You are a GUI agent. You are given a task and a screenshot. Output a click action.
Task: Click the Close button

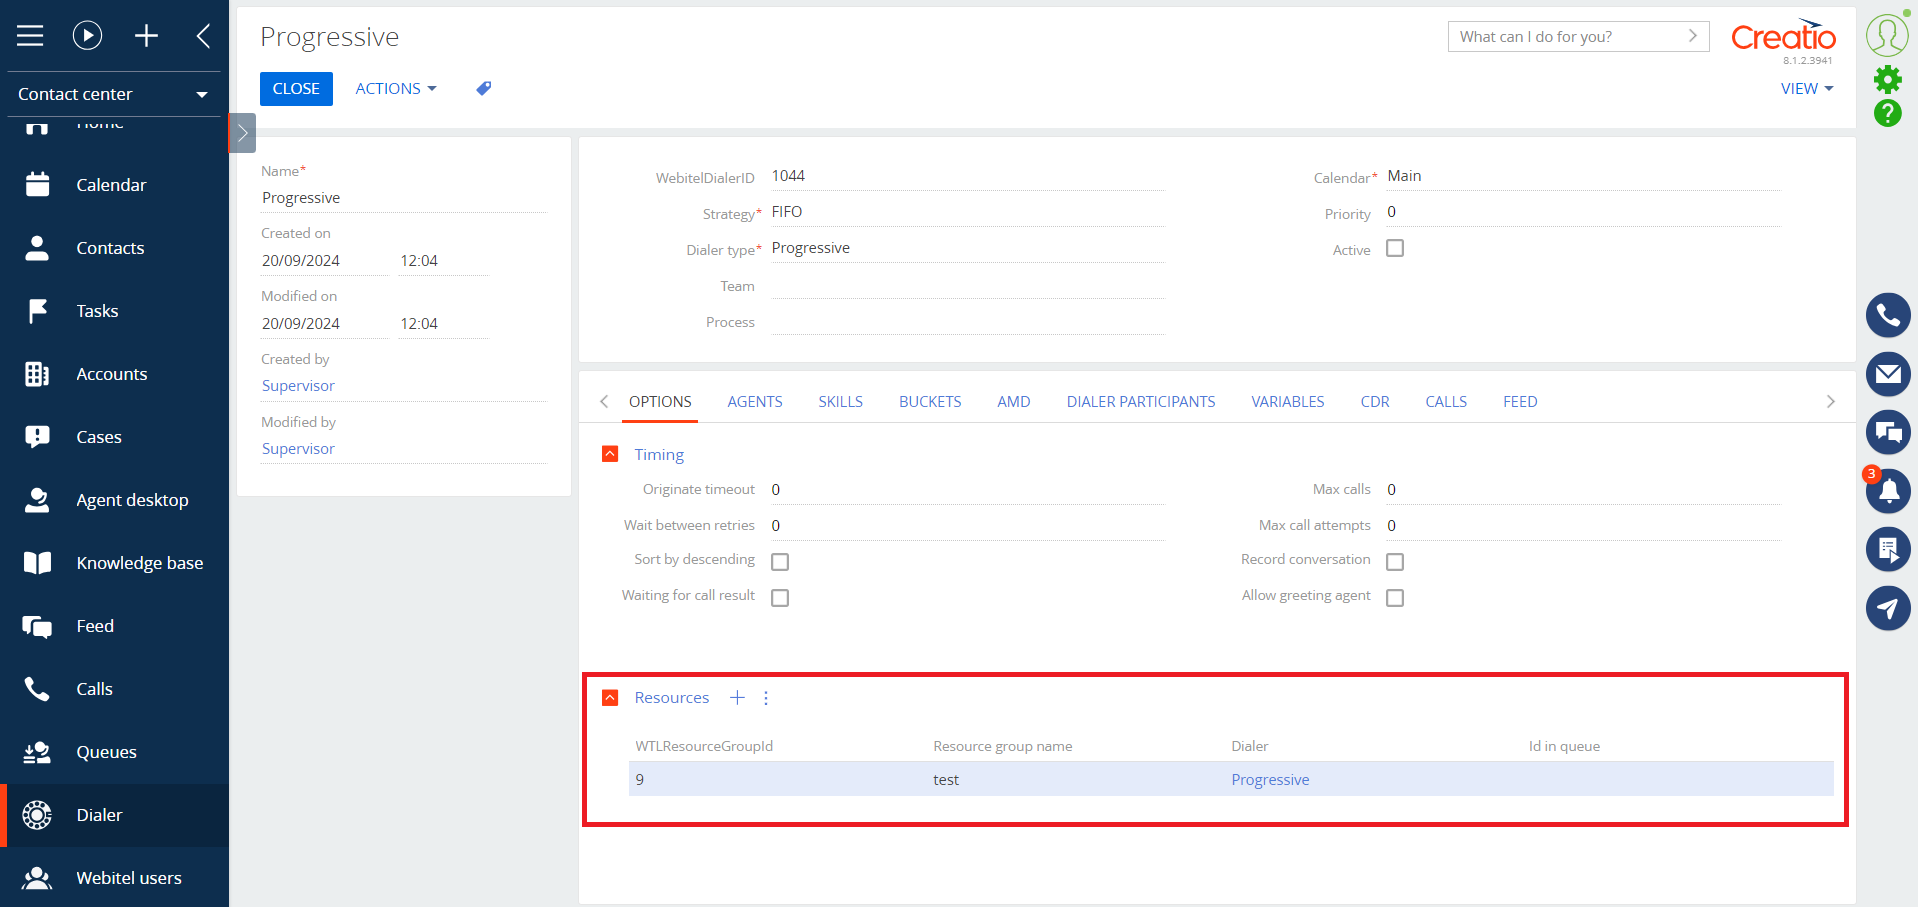pos(296,88)
